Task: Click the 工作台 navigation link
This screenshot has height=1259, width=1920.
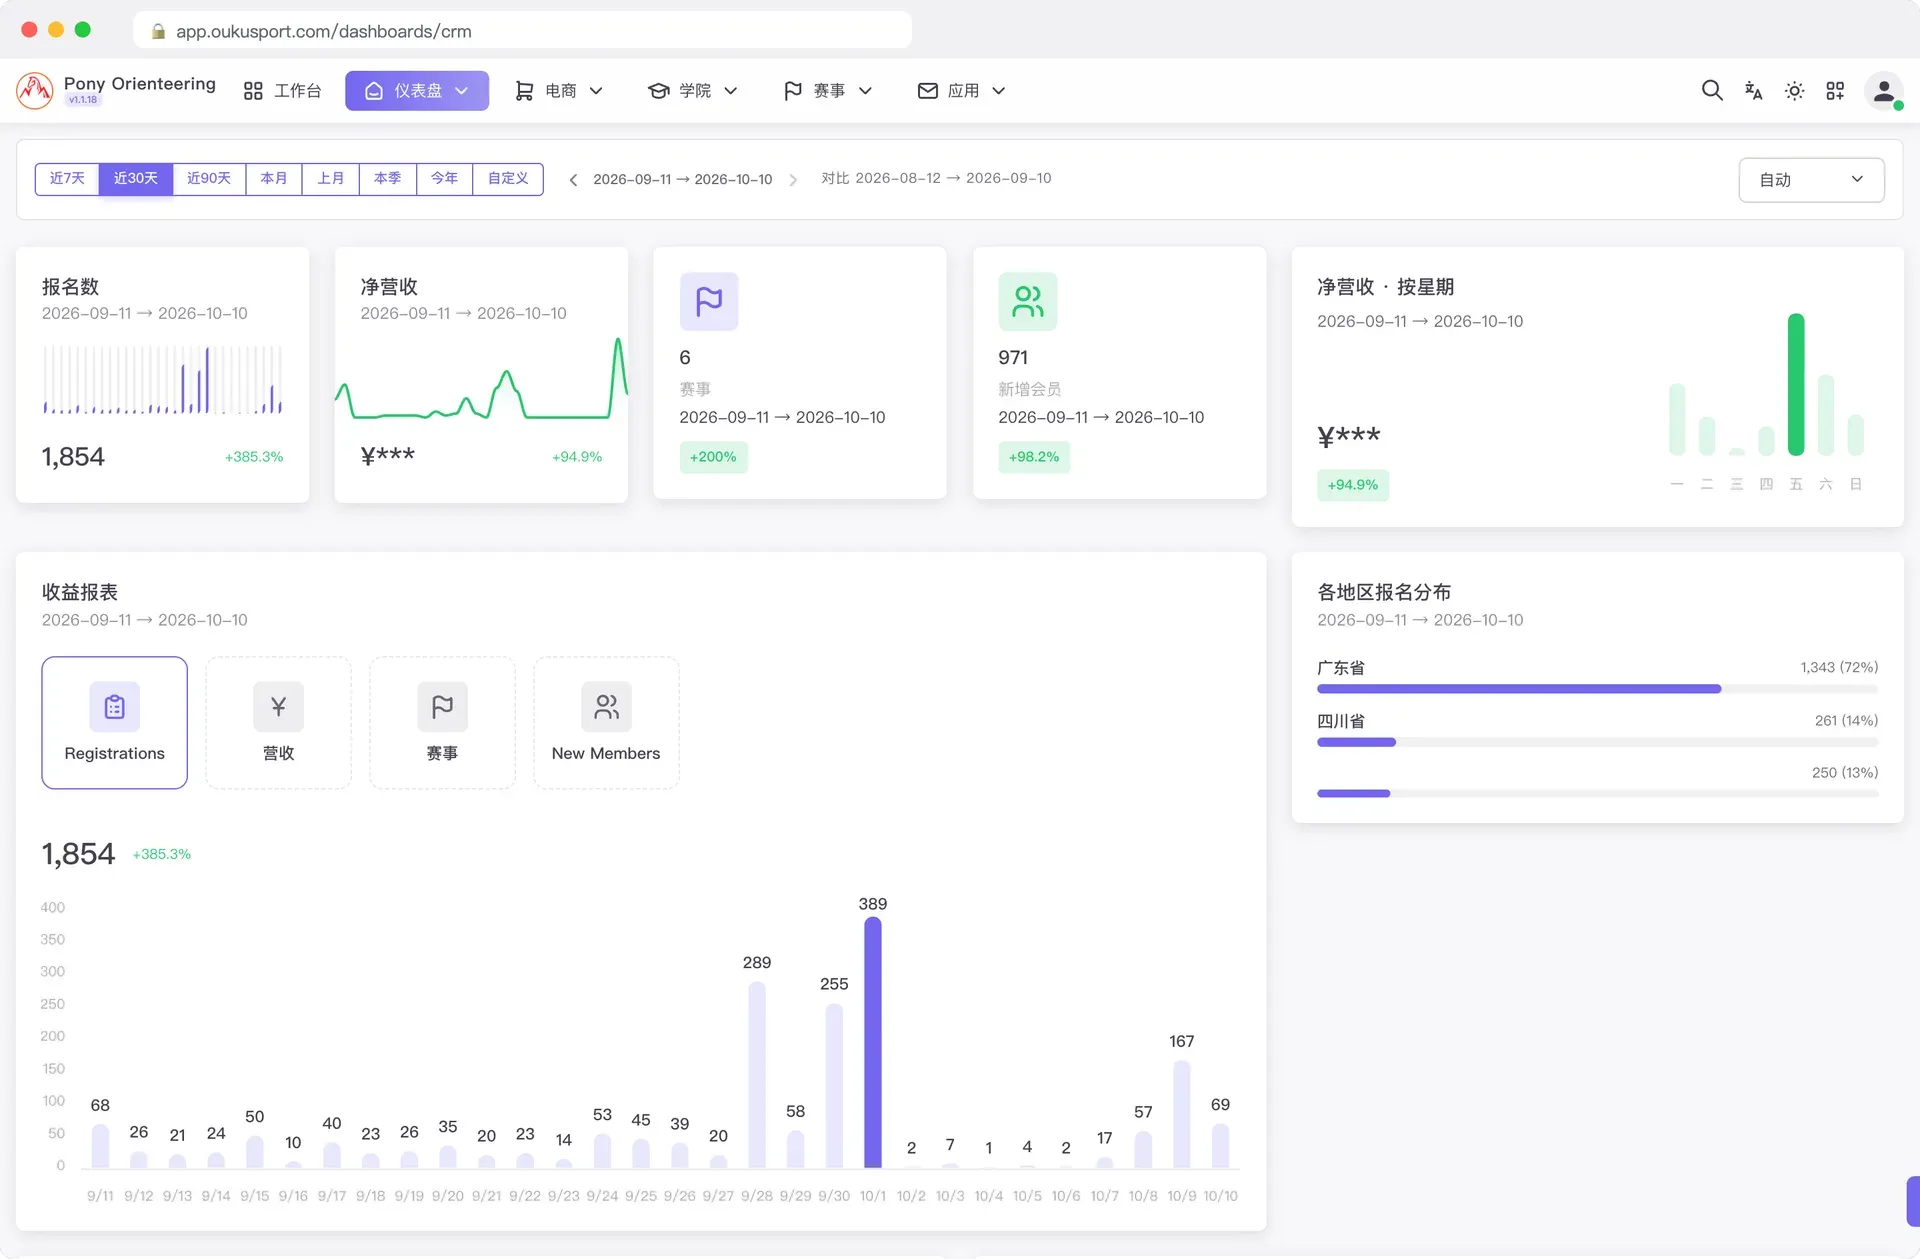Action: click(283, 91)
